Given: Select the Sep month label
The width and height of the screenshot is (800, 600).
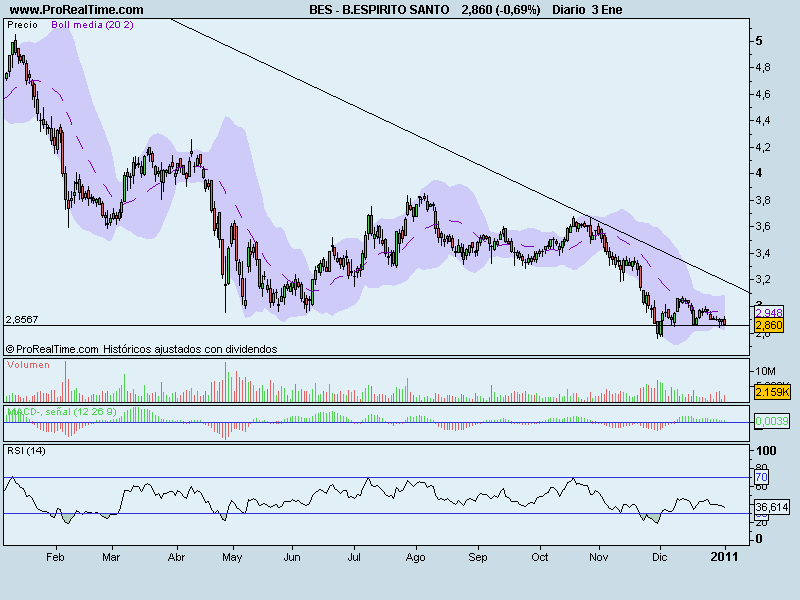Looking at the screenshot, I should pyautogui.click(x=478, y=558).
